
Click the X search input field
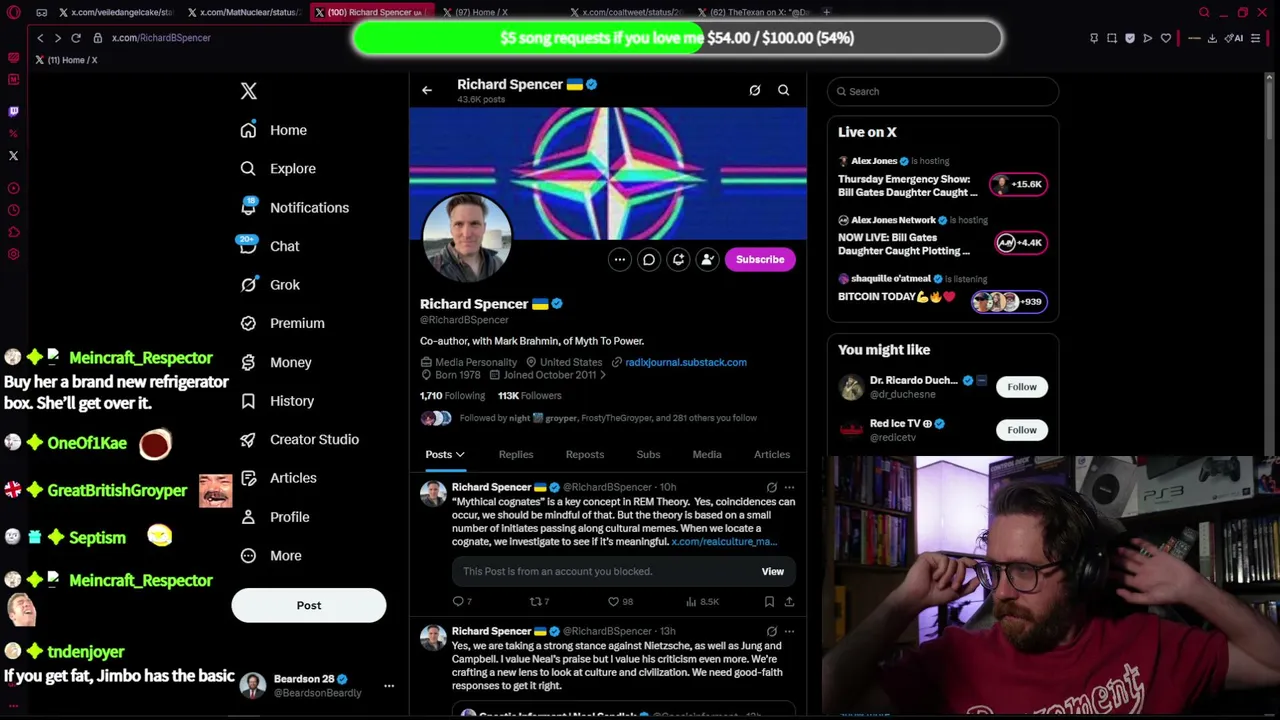(943, 91)
